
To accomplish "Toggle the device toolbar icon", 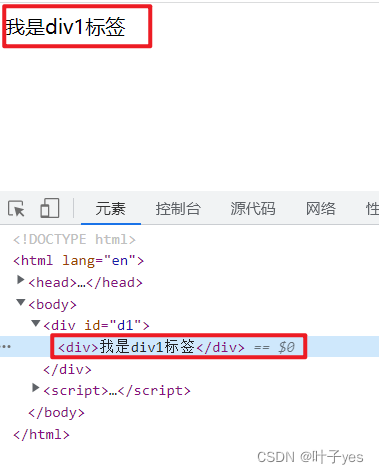I will click(50, 208).
